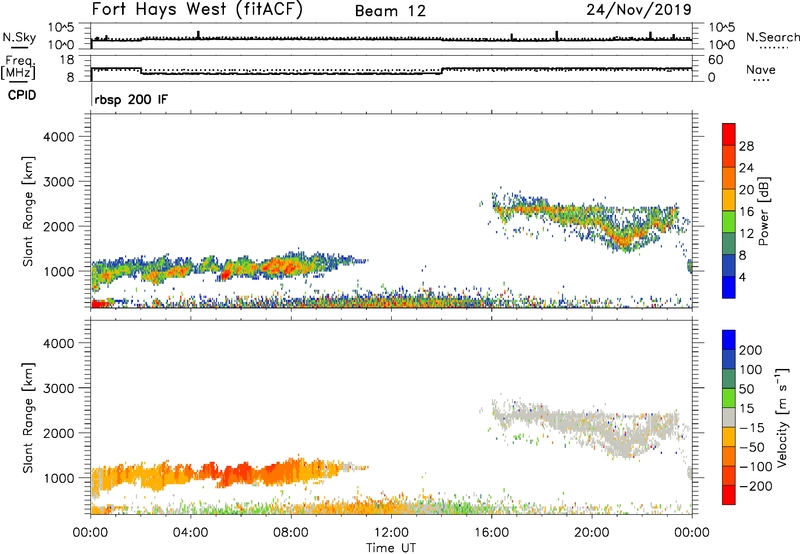
Task: Click the '18' tick on the frequency axis
Action: 67,59
